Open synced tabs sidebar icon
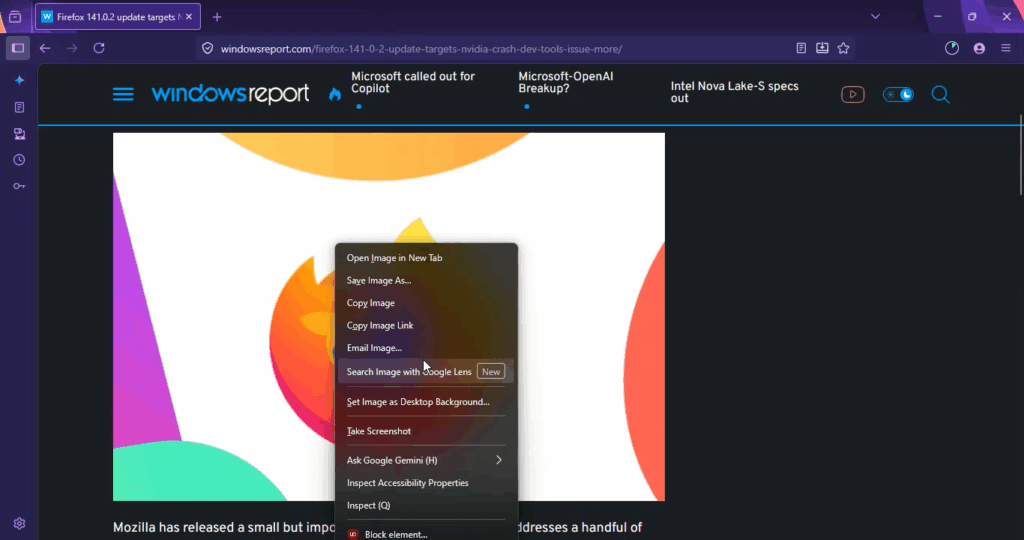1024x540 pixels. (x=19, y=134)
